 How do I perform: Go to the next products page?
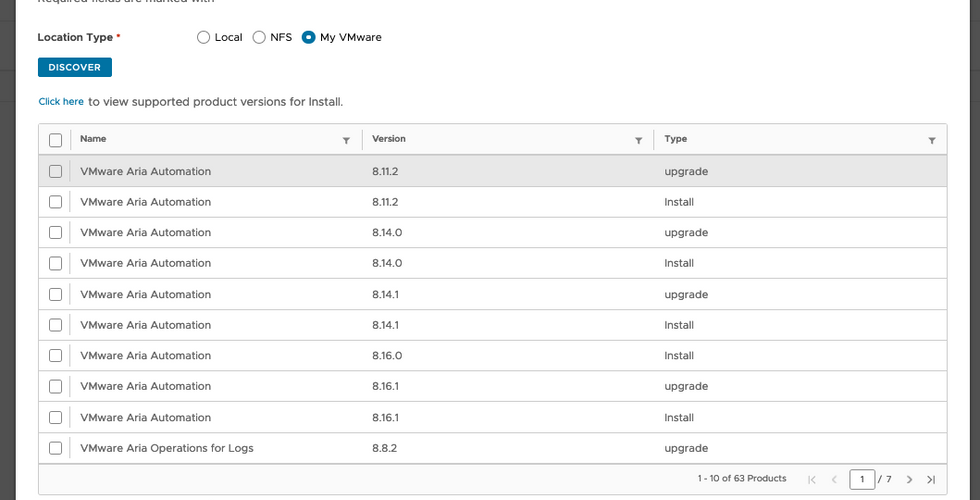click(x=909, y=480)
